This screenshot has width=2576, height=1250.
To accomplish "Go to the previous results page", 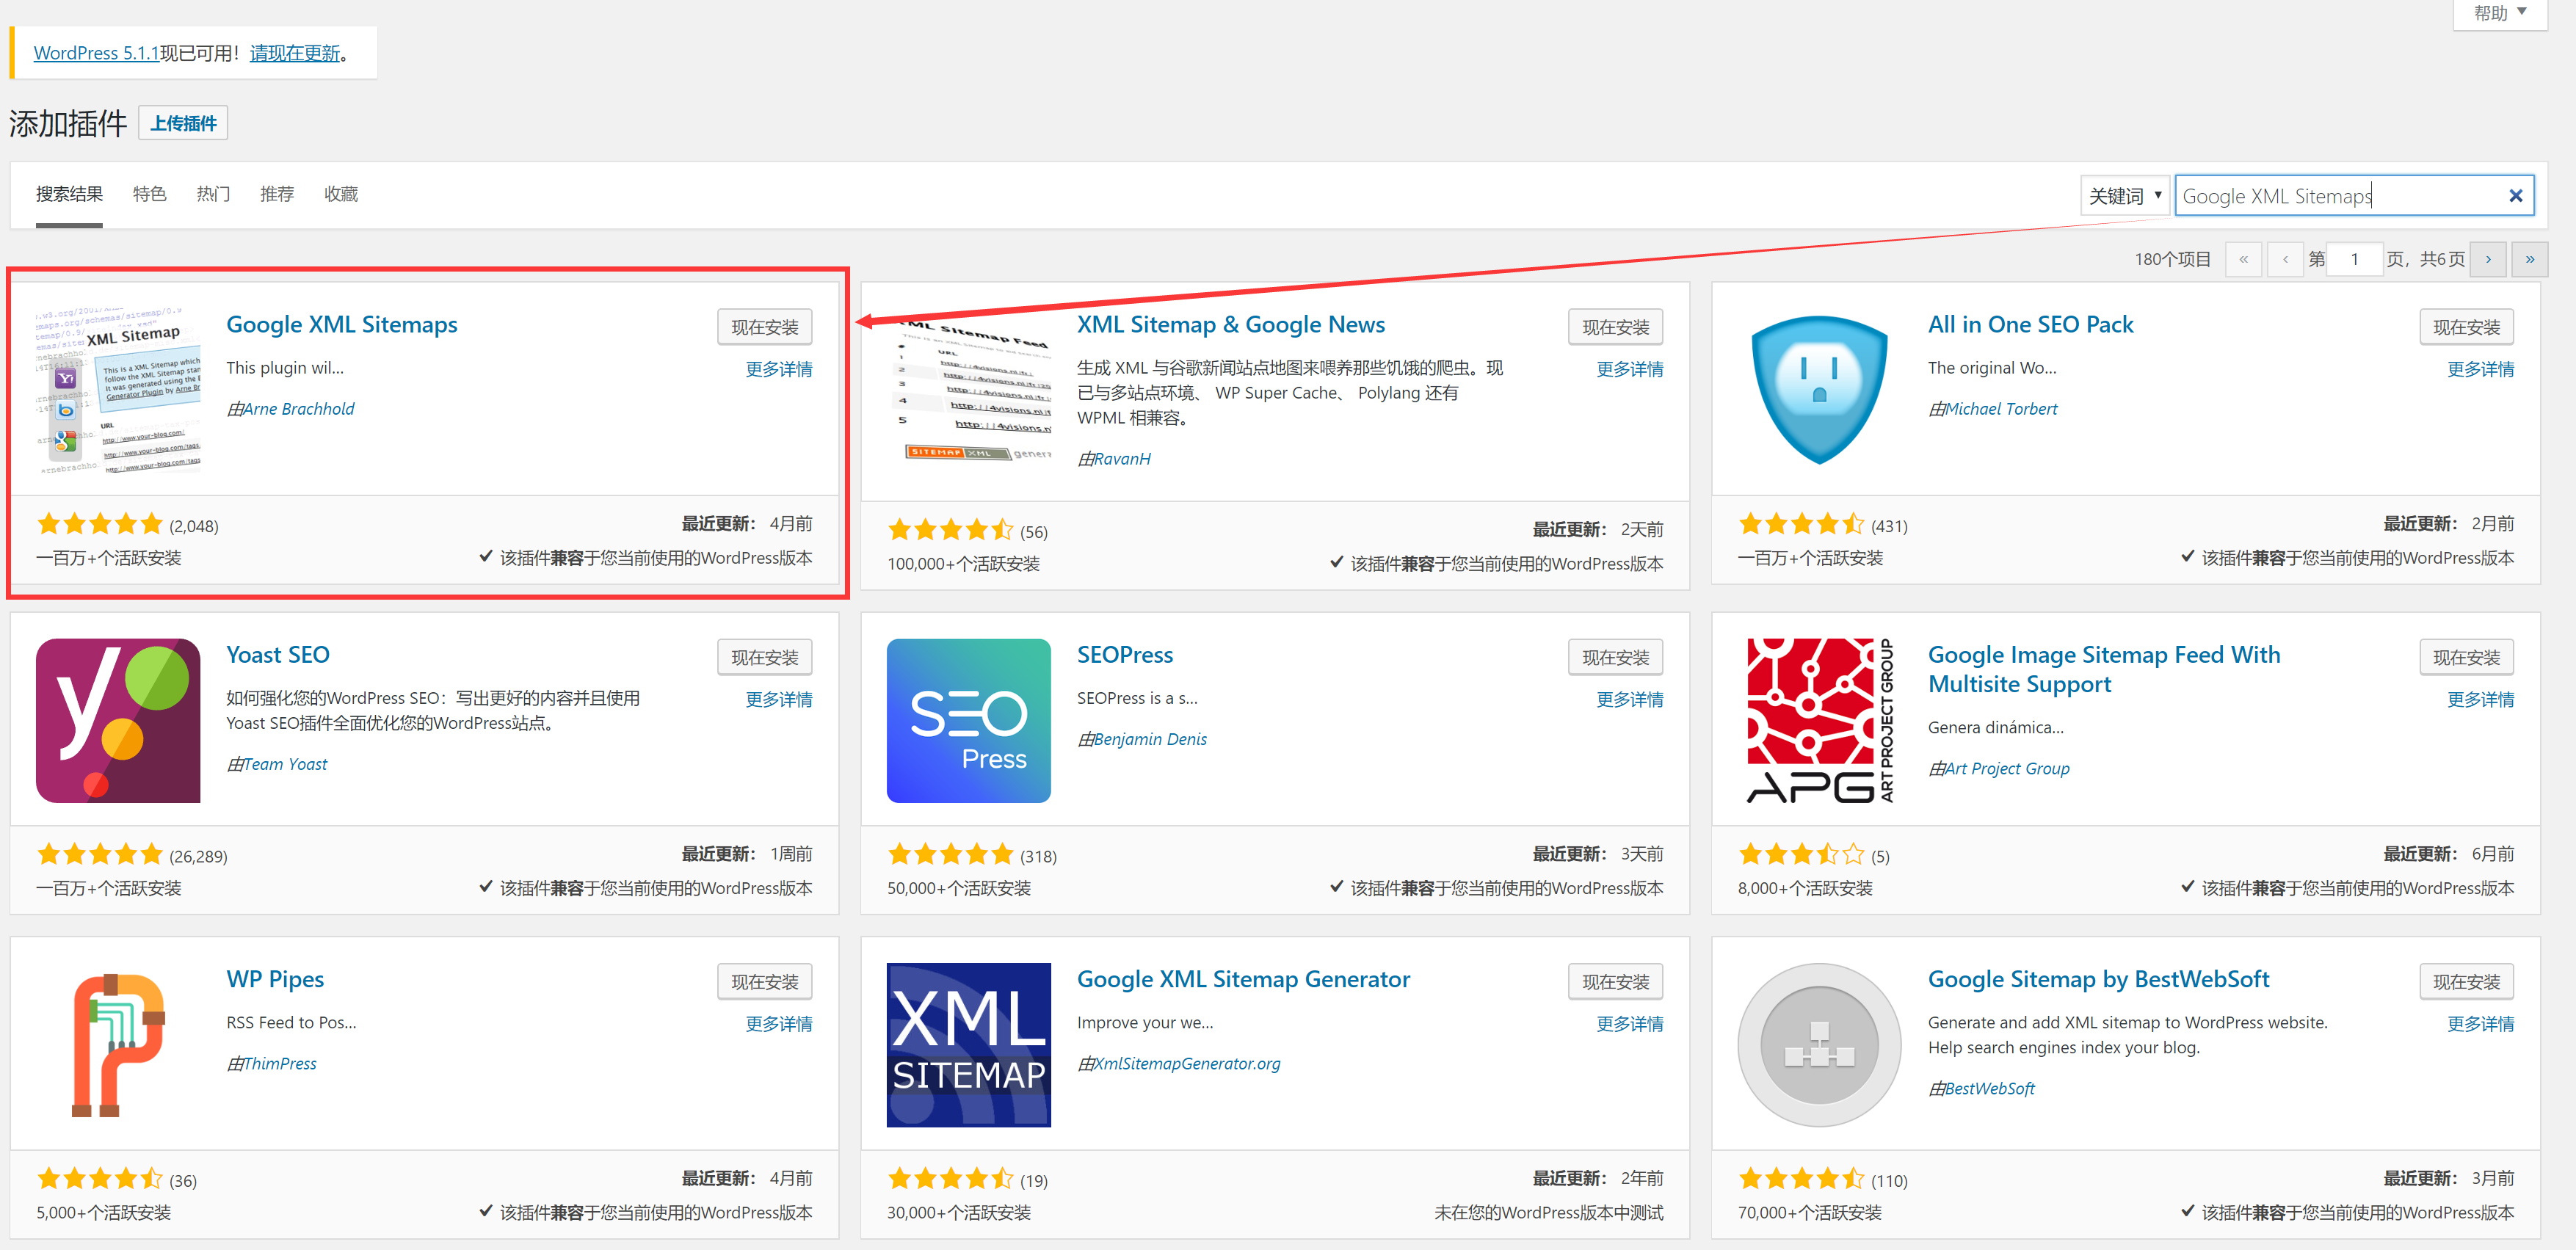I will pyautogui.click(x=2285, y=259).
